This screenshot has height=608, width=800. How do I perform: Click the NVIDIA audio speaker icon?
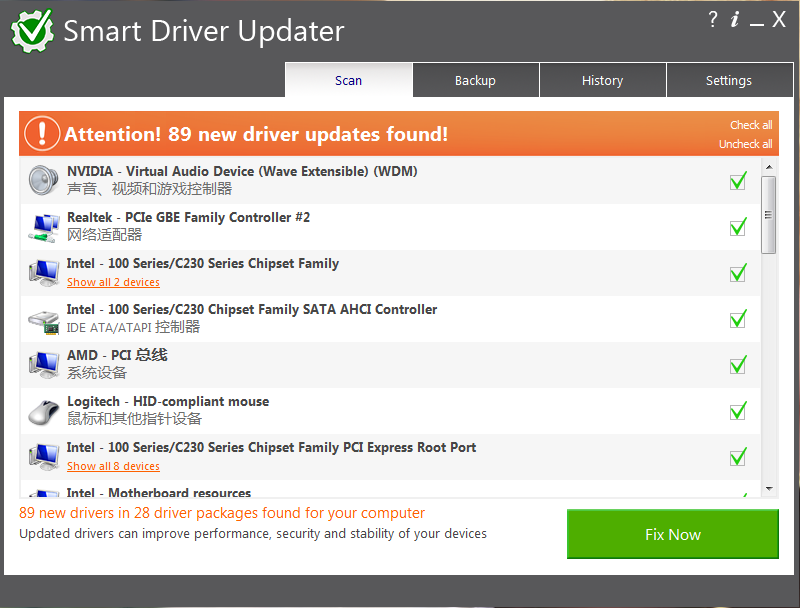coord(43,180)
